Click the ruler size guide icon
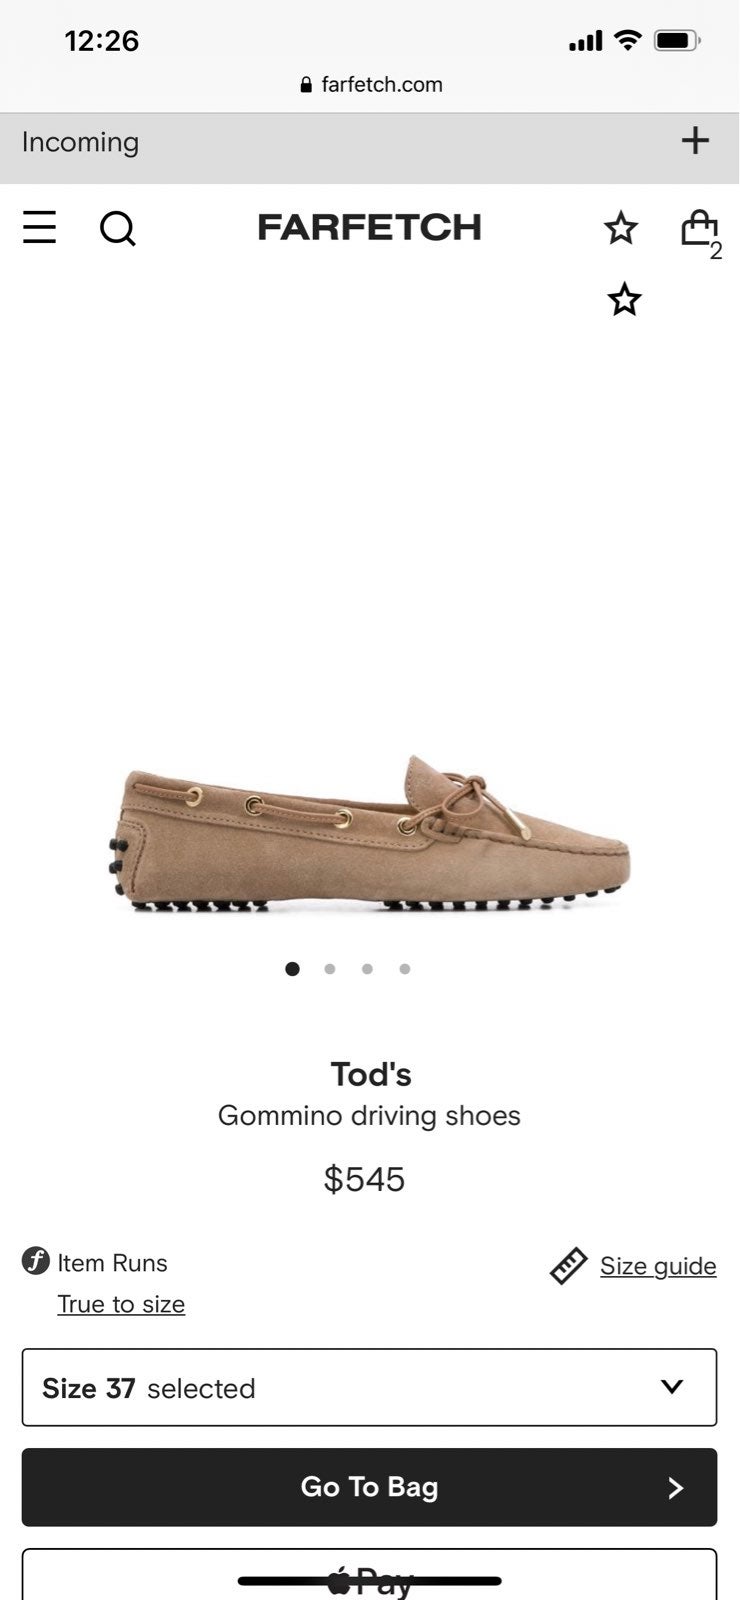 point(568,1266)
